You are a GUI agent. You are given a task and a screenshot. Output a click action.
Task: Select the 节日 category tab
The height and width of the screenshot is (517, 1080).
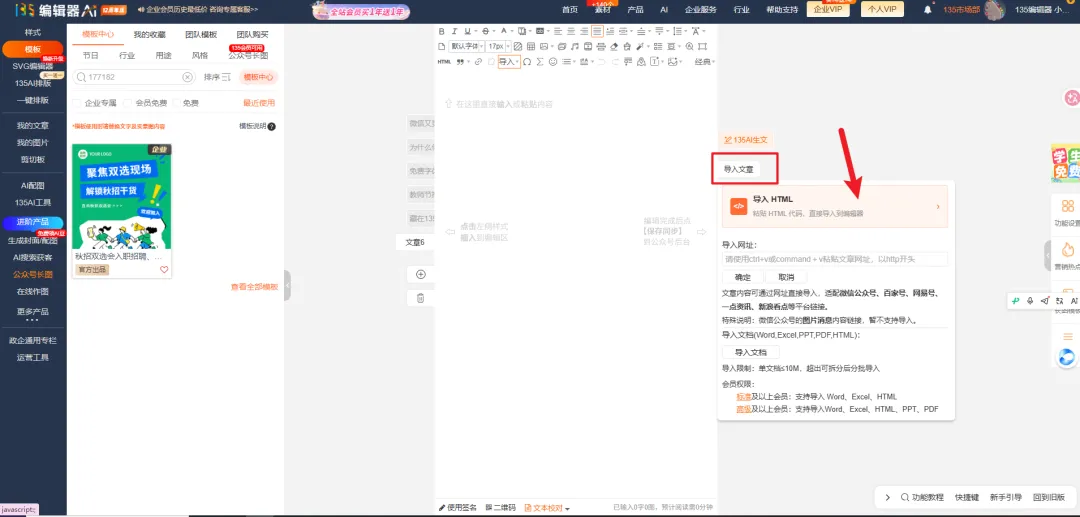(91, 56)
